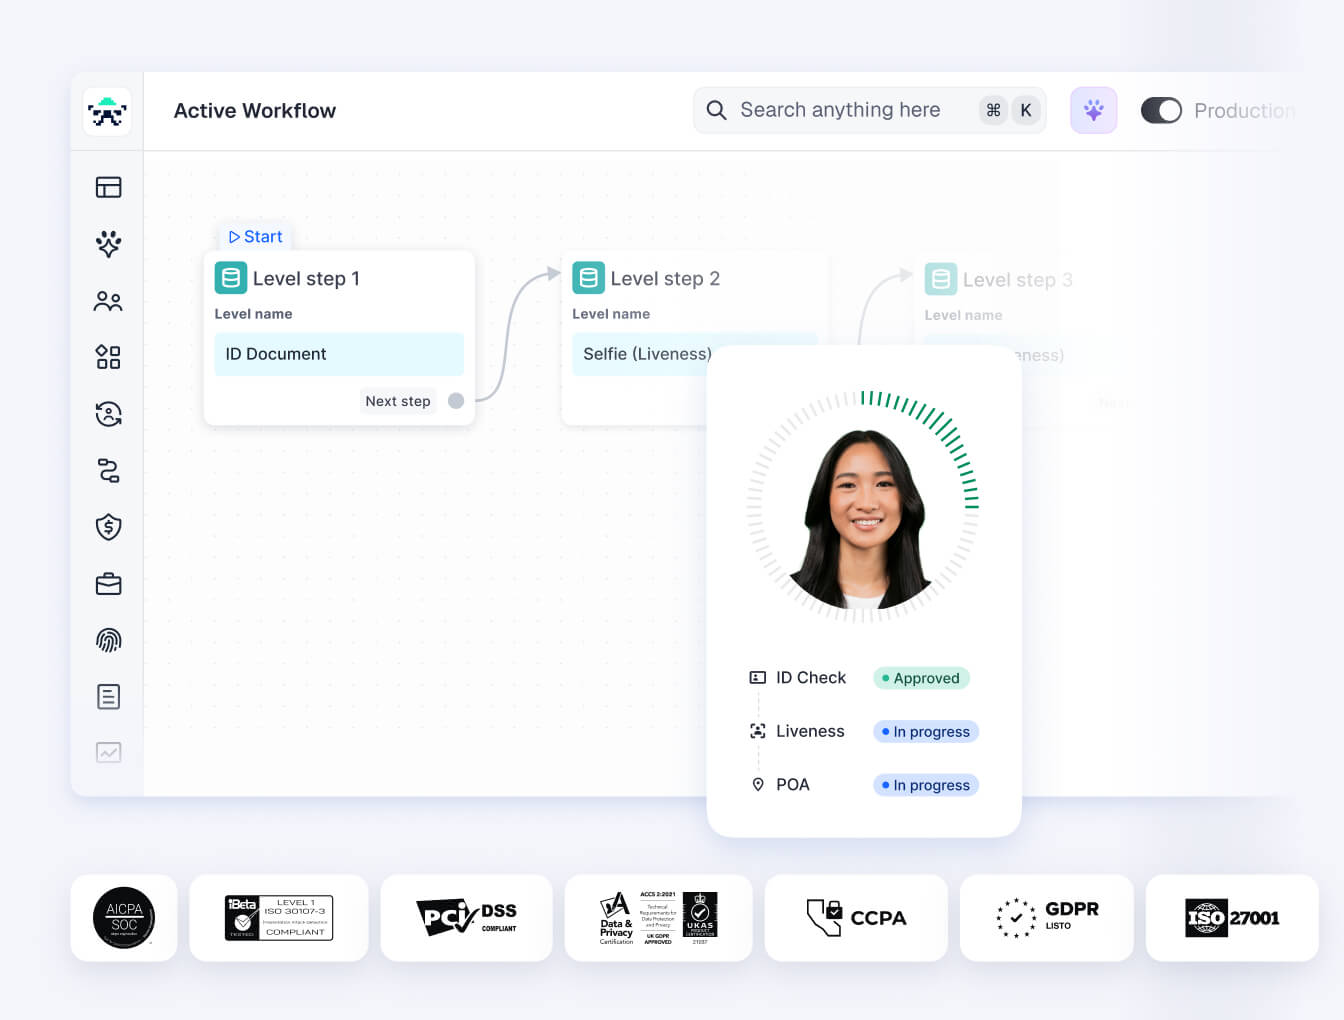Open the briefcase icon in sidebar
This screenshot has height=1020, width=1344.
tap(108, 584)
